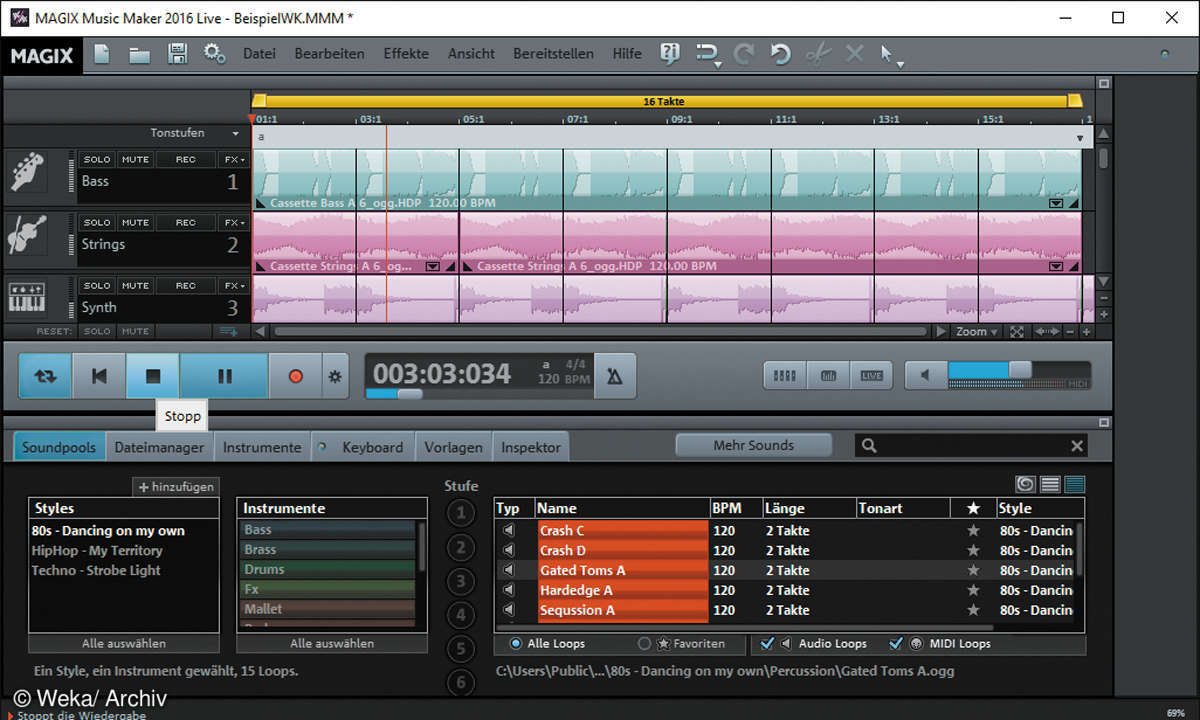Click the Soundpools search field
Screen dimensions: 1200x720
click(x=972, y=446)
